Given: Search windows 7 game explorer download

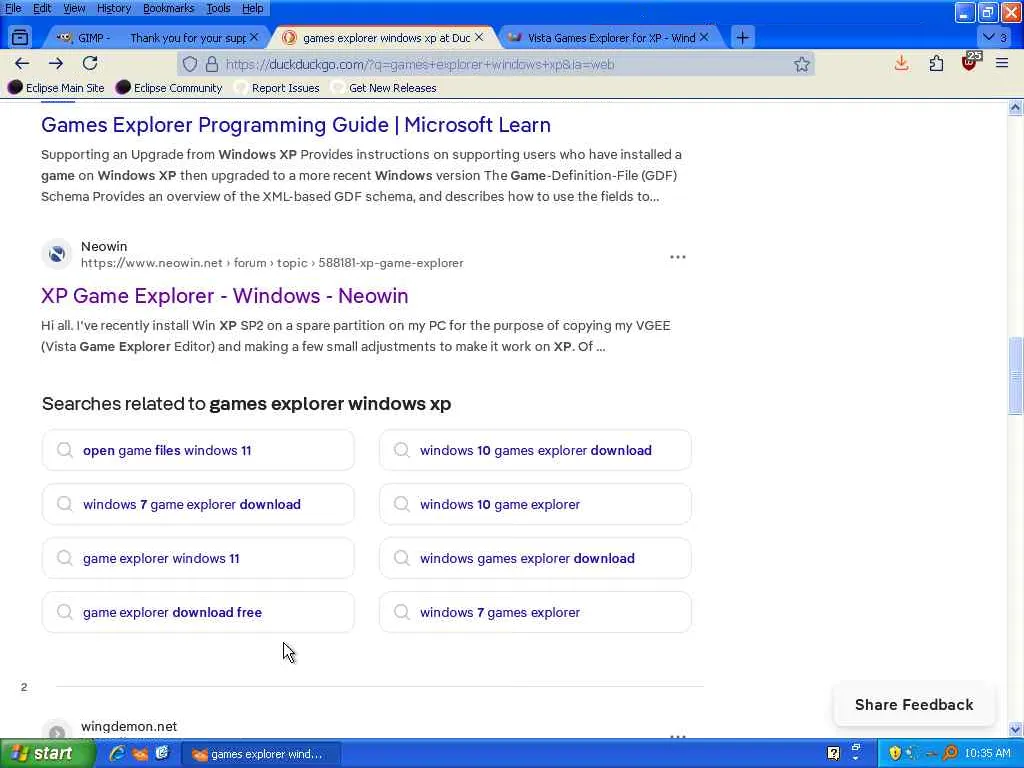Looking at the screenshot, I should click(198, 504).
